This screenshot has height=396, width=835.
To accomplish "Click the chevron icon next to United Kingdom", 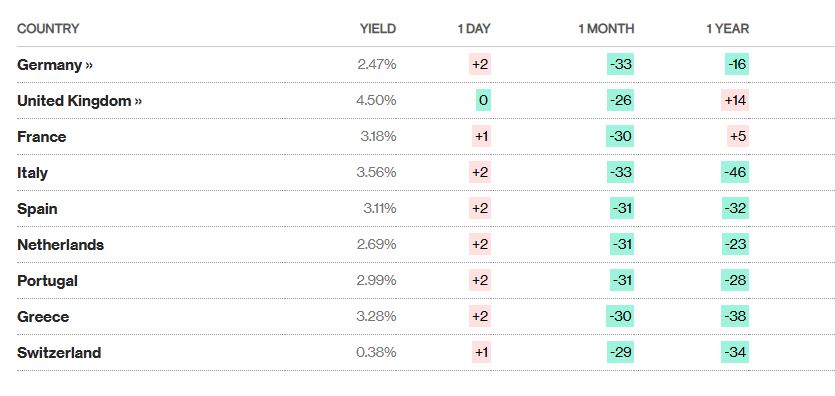I will (138, 101).
